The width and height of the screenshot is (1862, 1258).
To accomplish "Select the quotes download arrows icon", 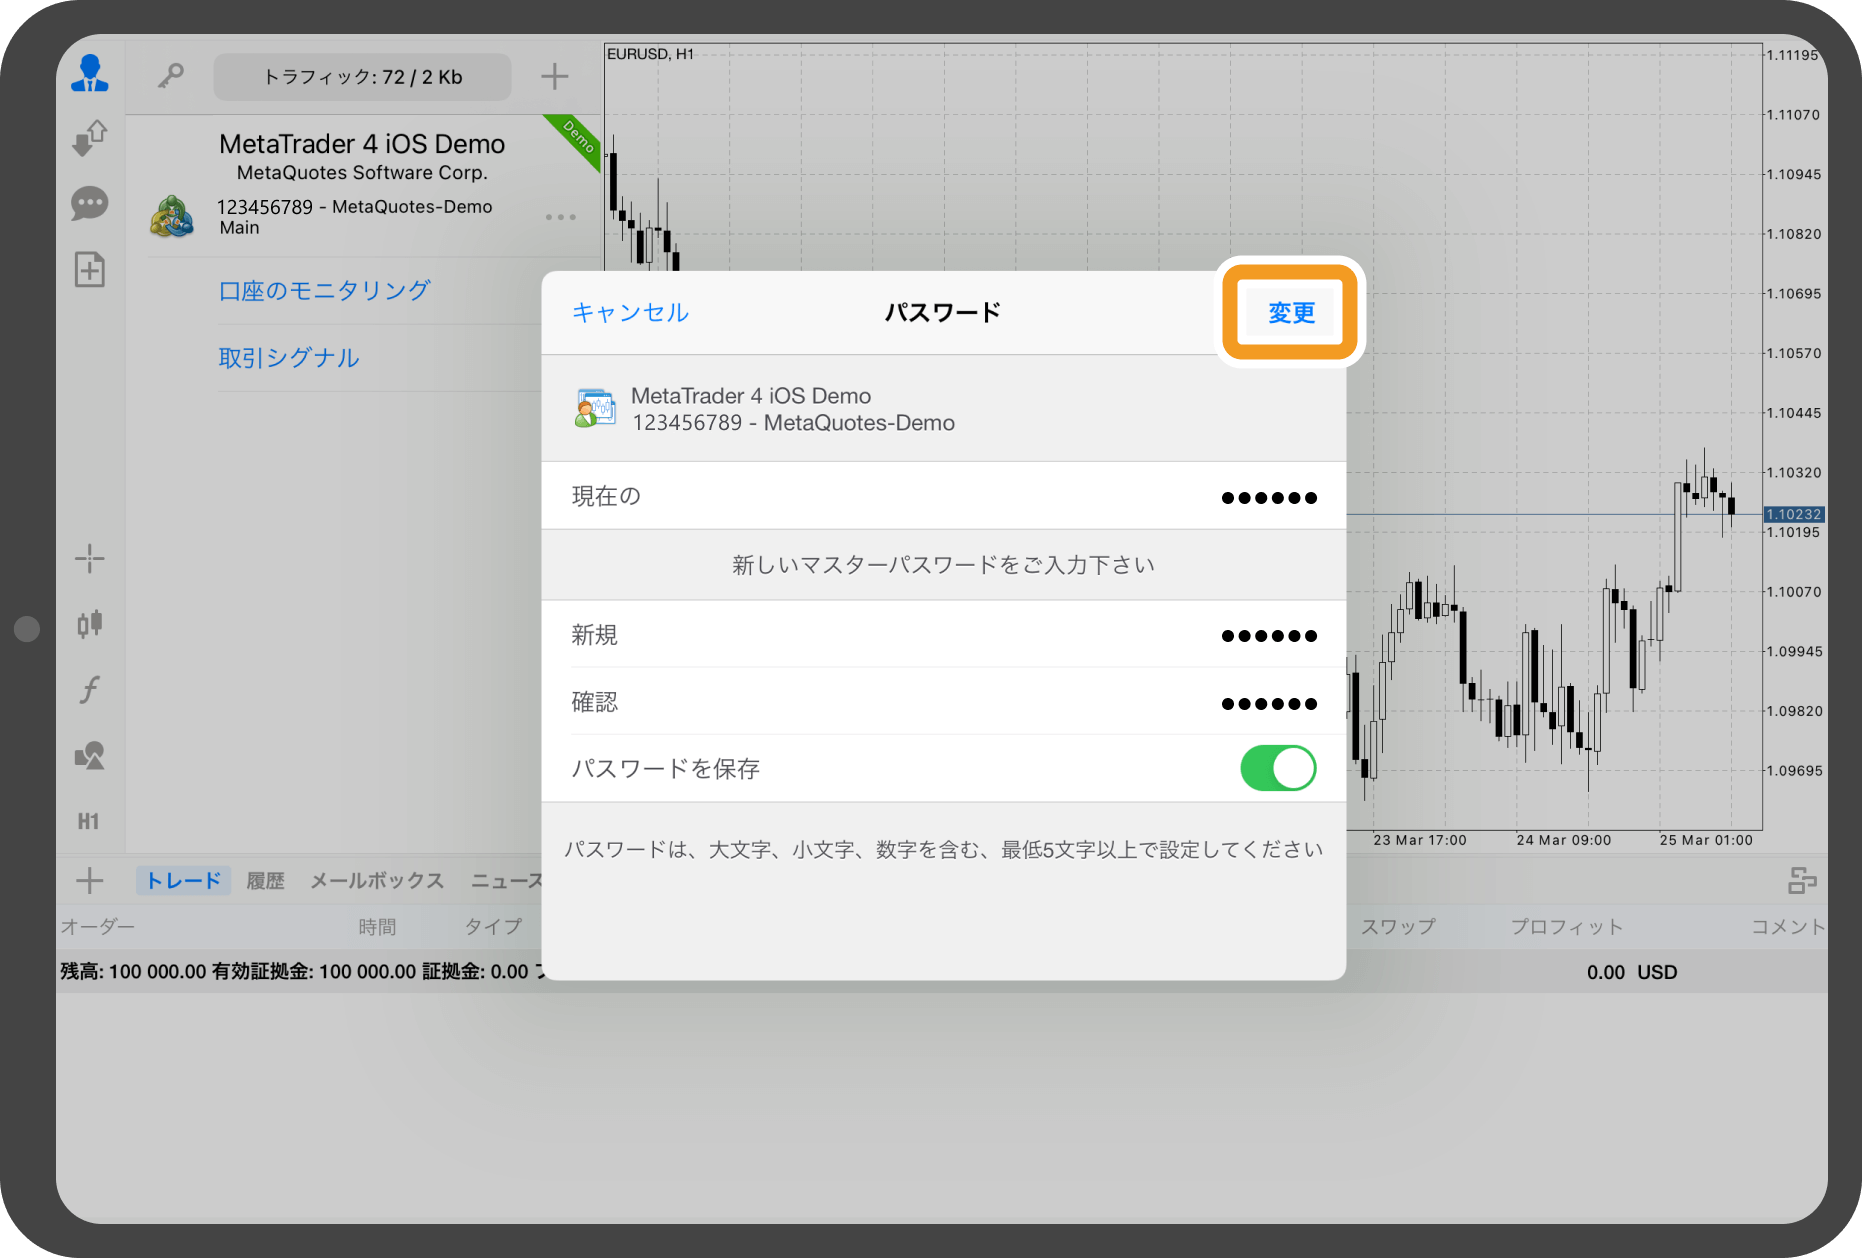I will [x=90, y=138].
